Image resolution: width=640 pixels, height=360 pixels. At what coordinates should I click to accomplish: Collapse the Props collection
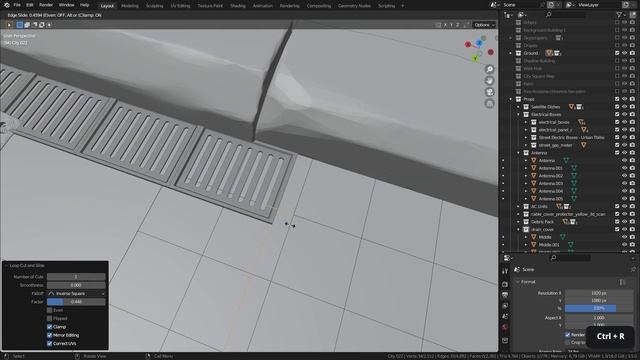pos(511,99)
